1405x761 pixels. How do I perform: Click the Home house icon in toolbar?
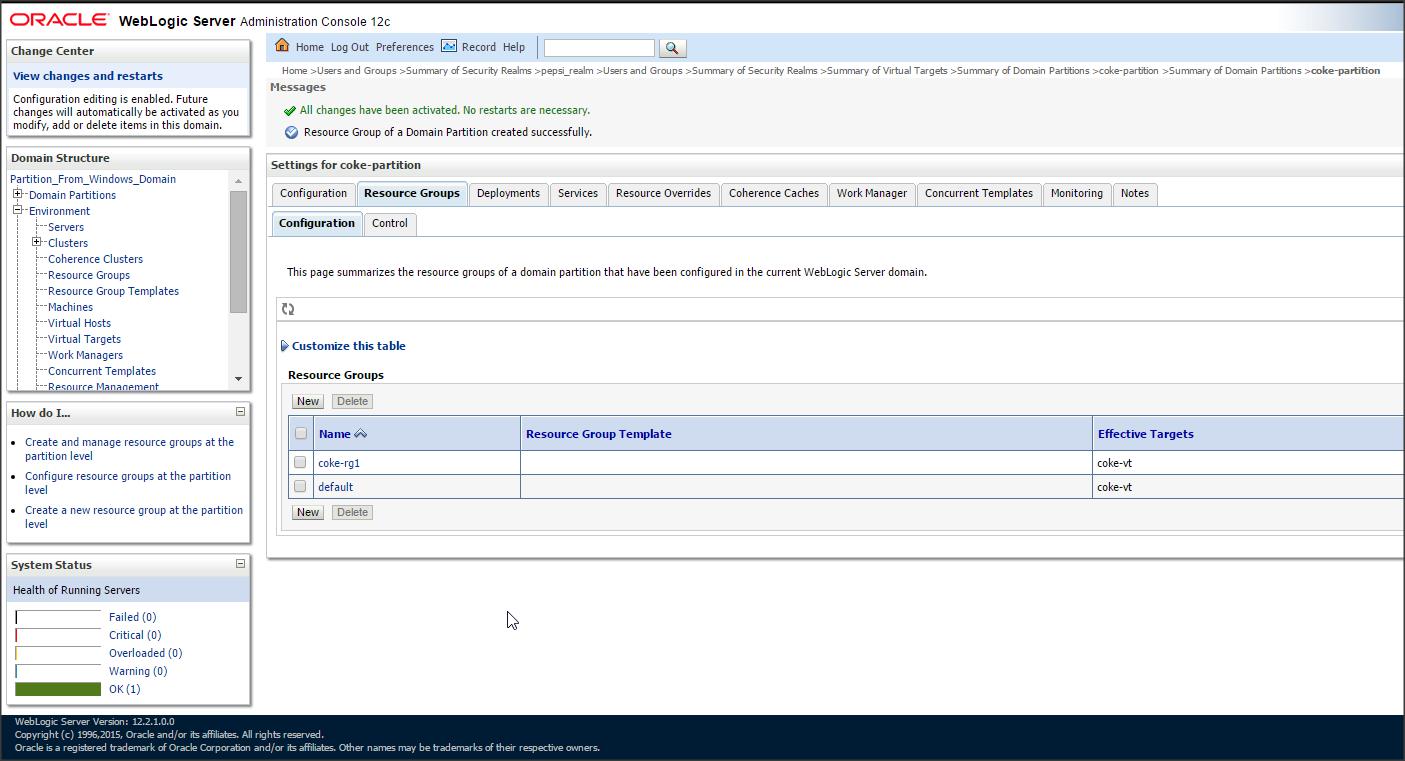[x=282, y=46]
